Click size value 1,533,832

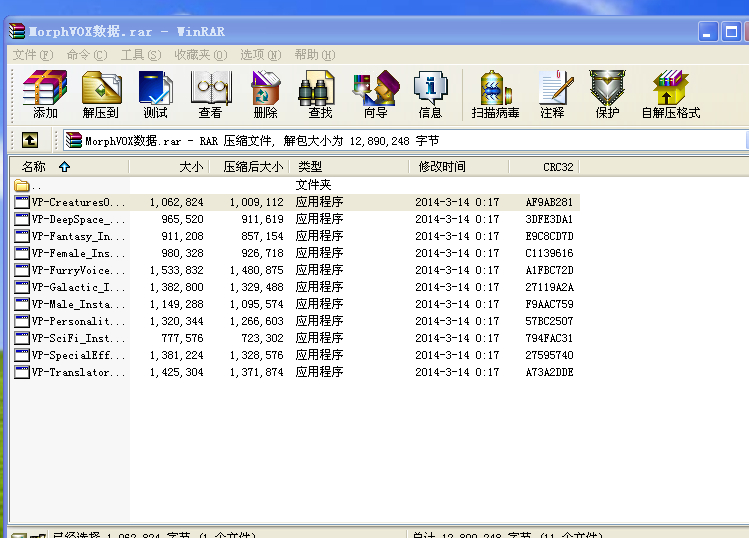coord(177,270)
